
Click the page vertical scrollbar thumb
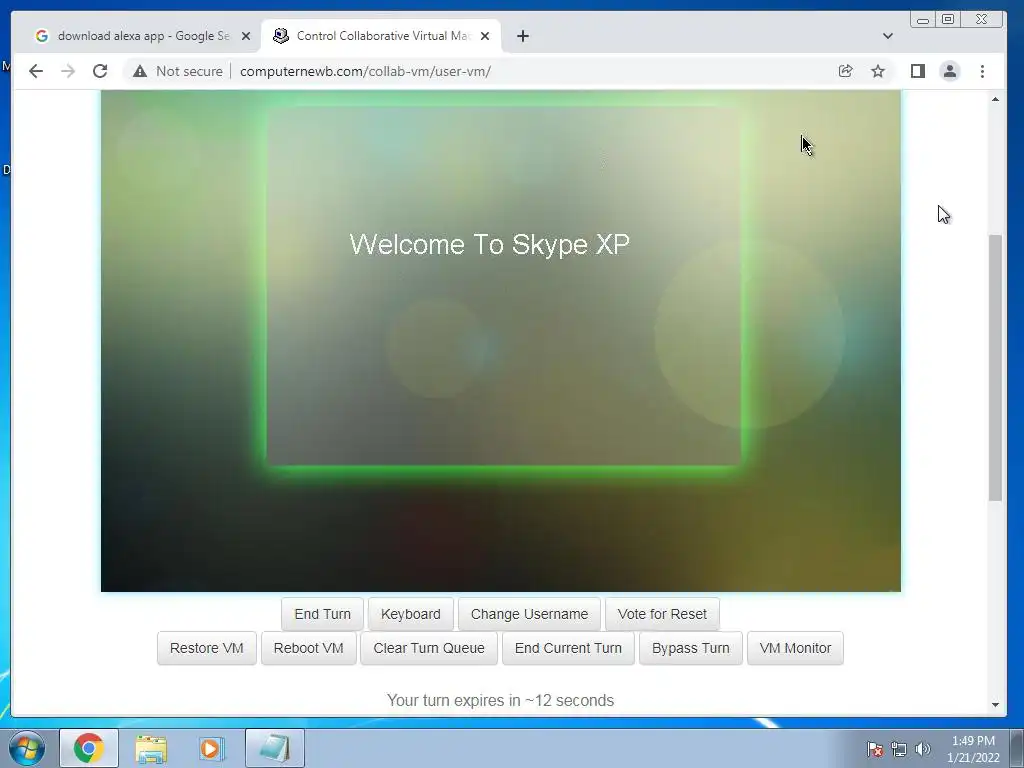click(x=995, y=368)
